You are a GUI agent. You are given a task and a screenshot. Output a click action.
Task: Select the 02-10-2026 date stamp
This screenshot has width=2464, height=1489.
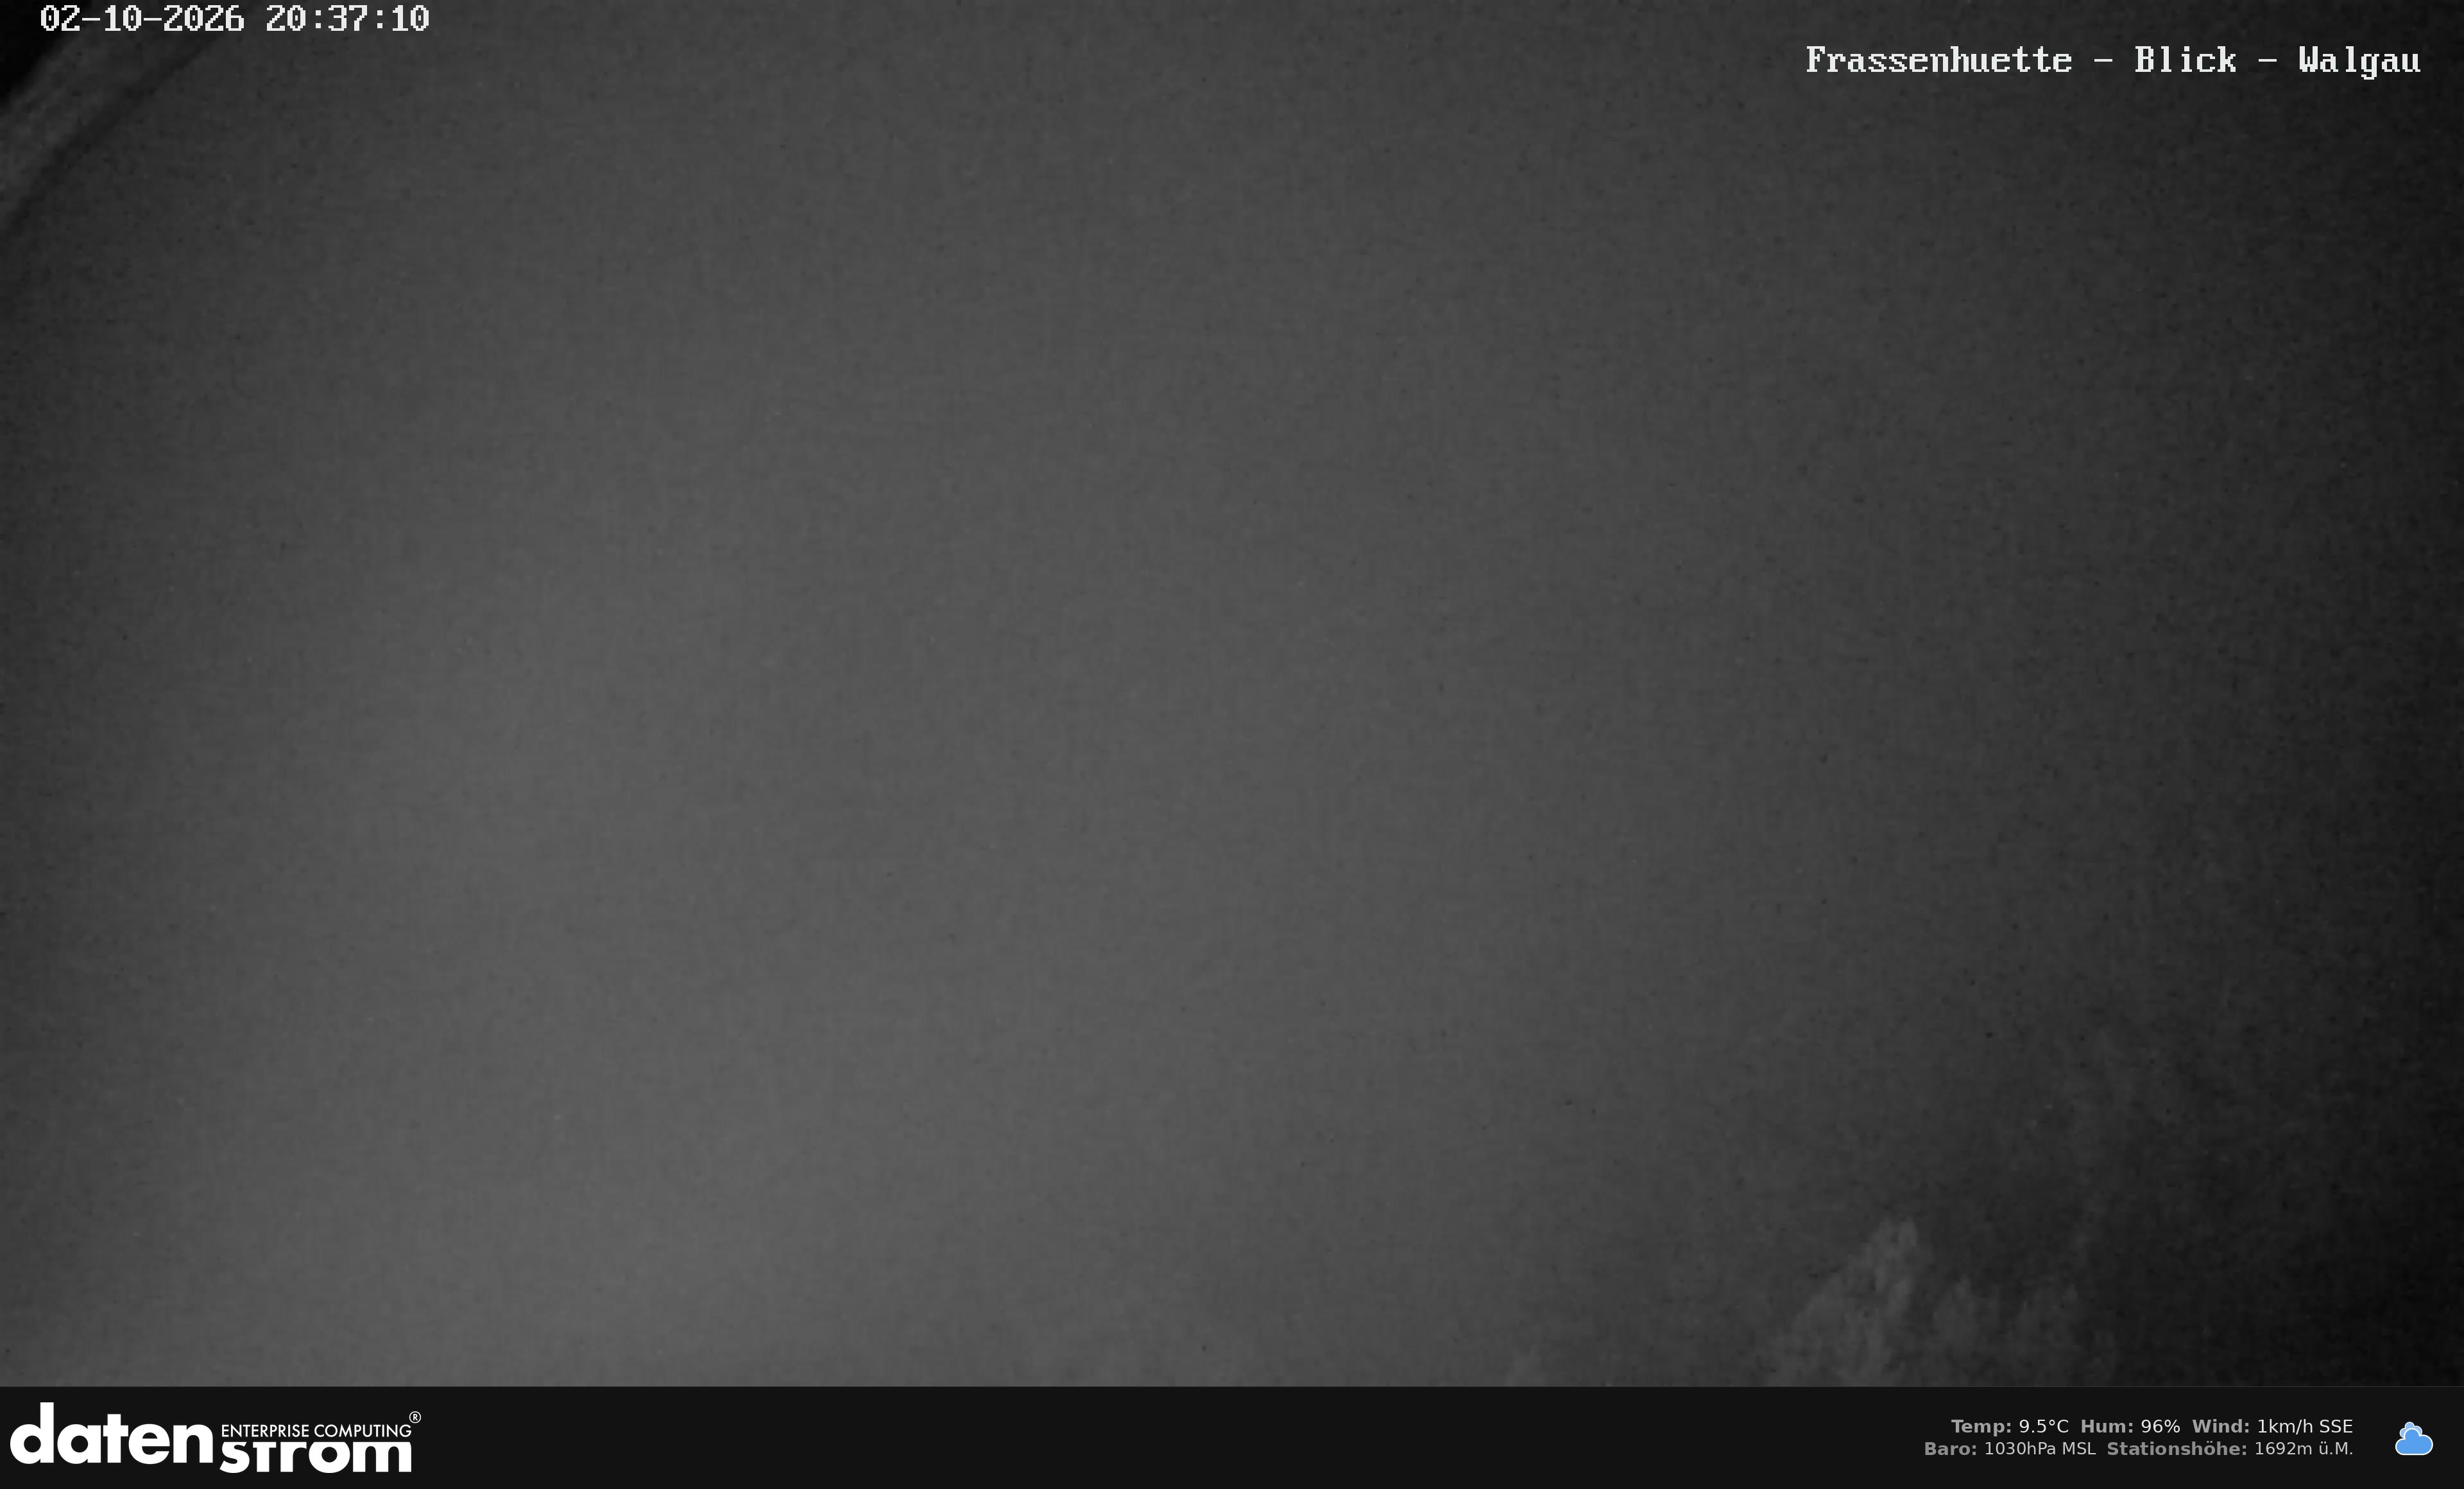coord(142,19)
